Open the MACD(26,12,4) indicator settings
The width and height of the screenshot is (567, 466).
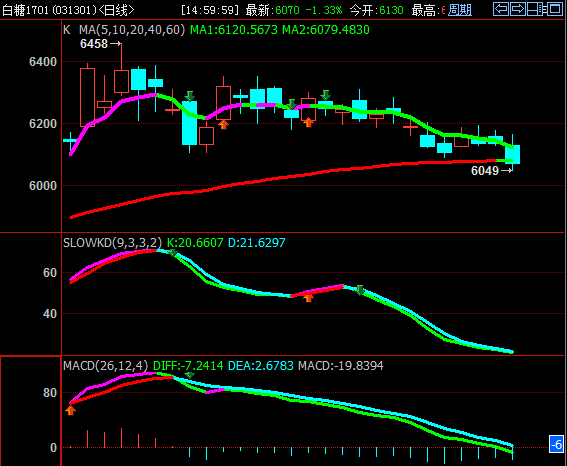click(106, 365)
